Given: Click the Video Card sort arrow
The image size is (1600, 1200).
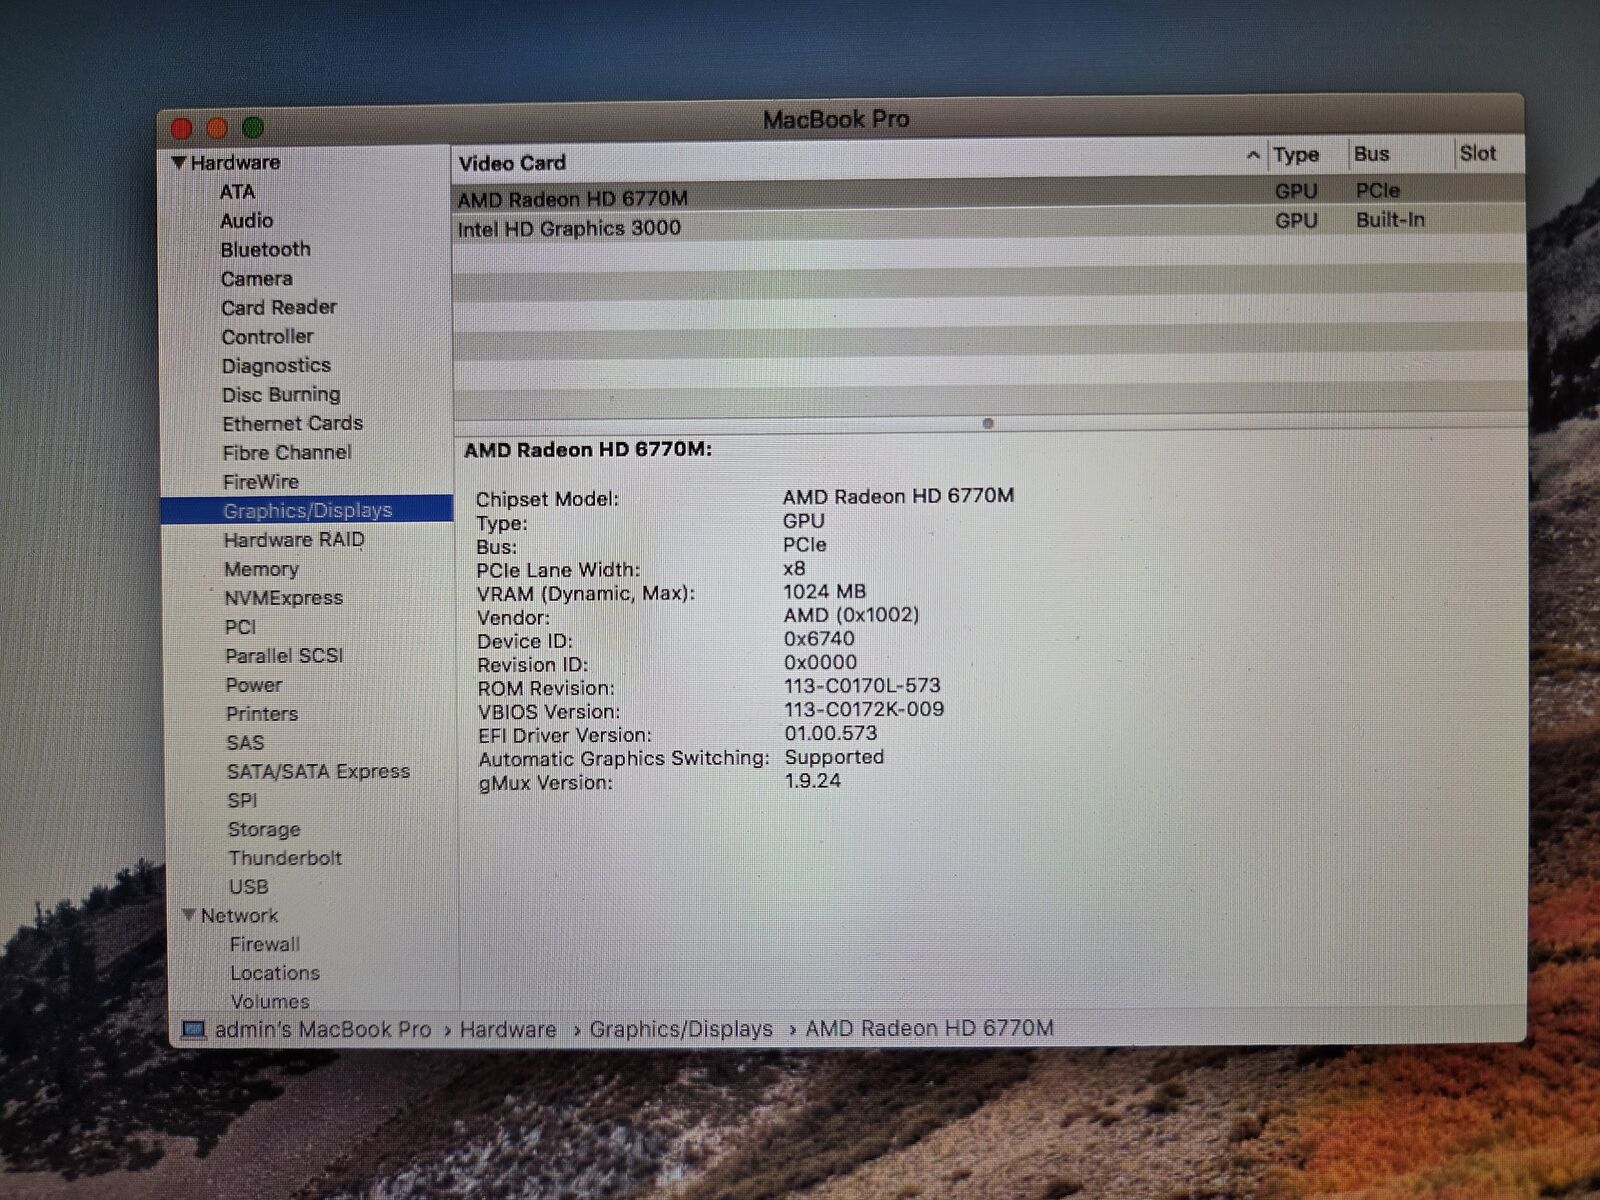Looking at the screenshot, I should click(1253, 156).
